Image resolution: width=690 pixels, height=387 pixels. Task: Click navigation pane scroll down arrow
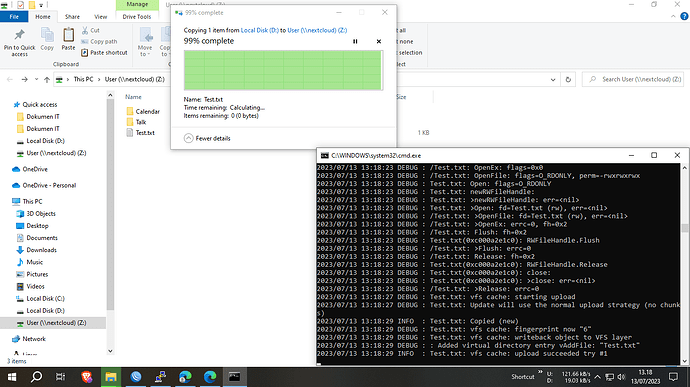pyautogui.click(x=110, y=351)
